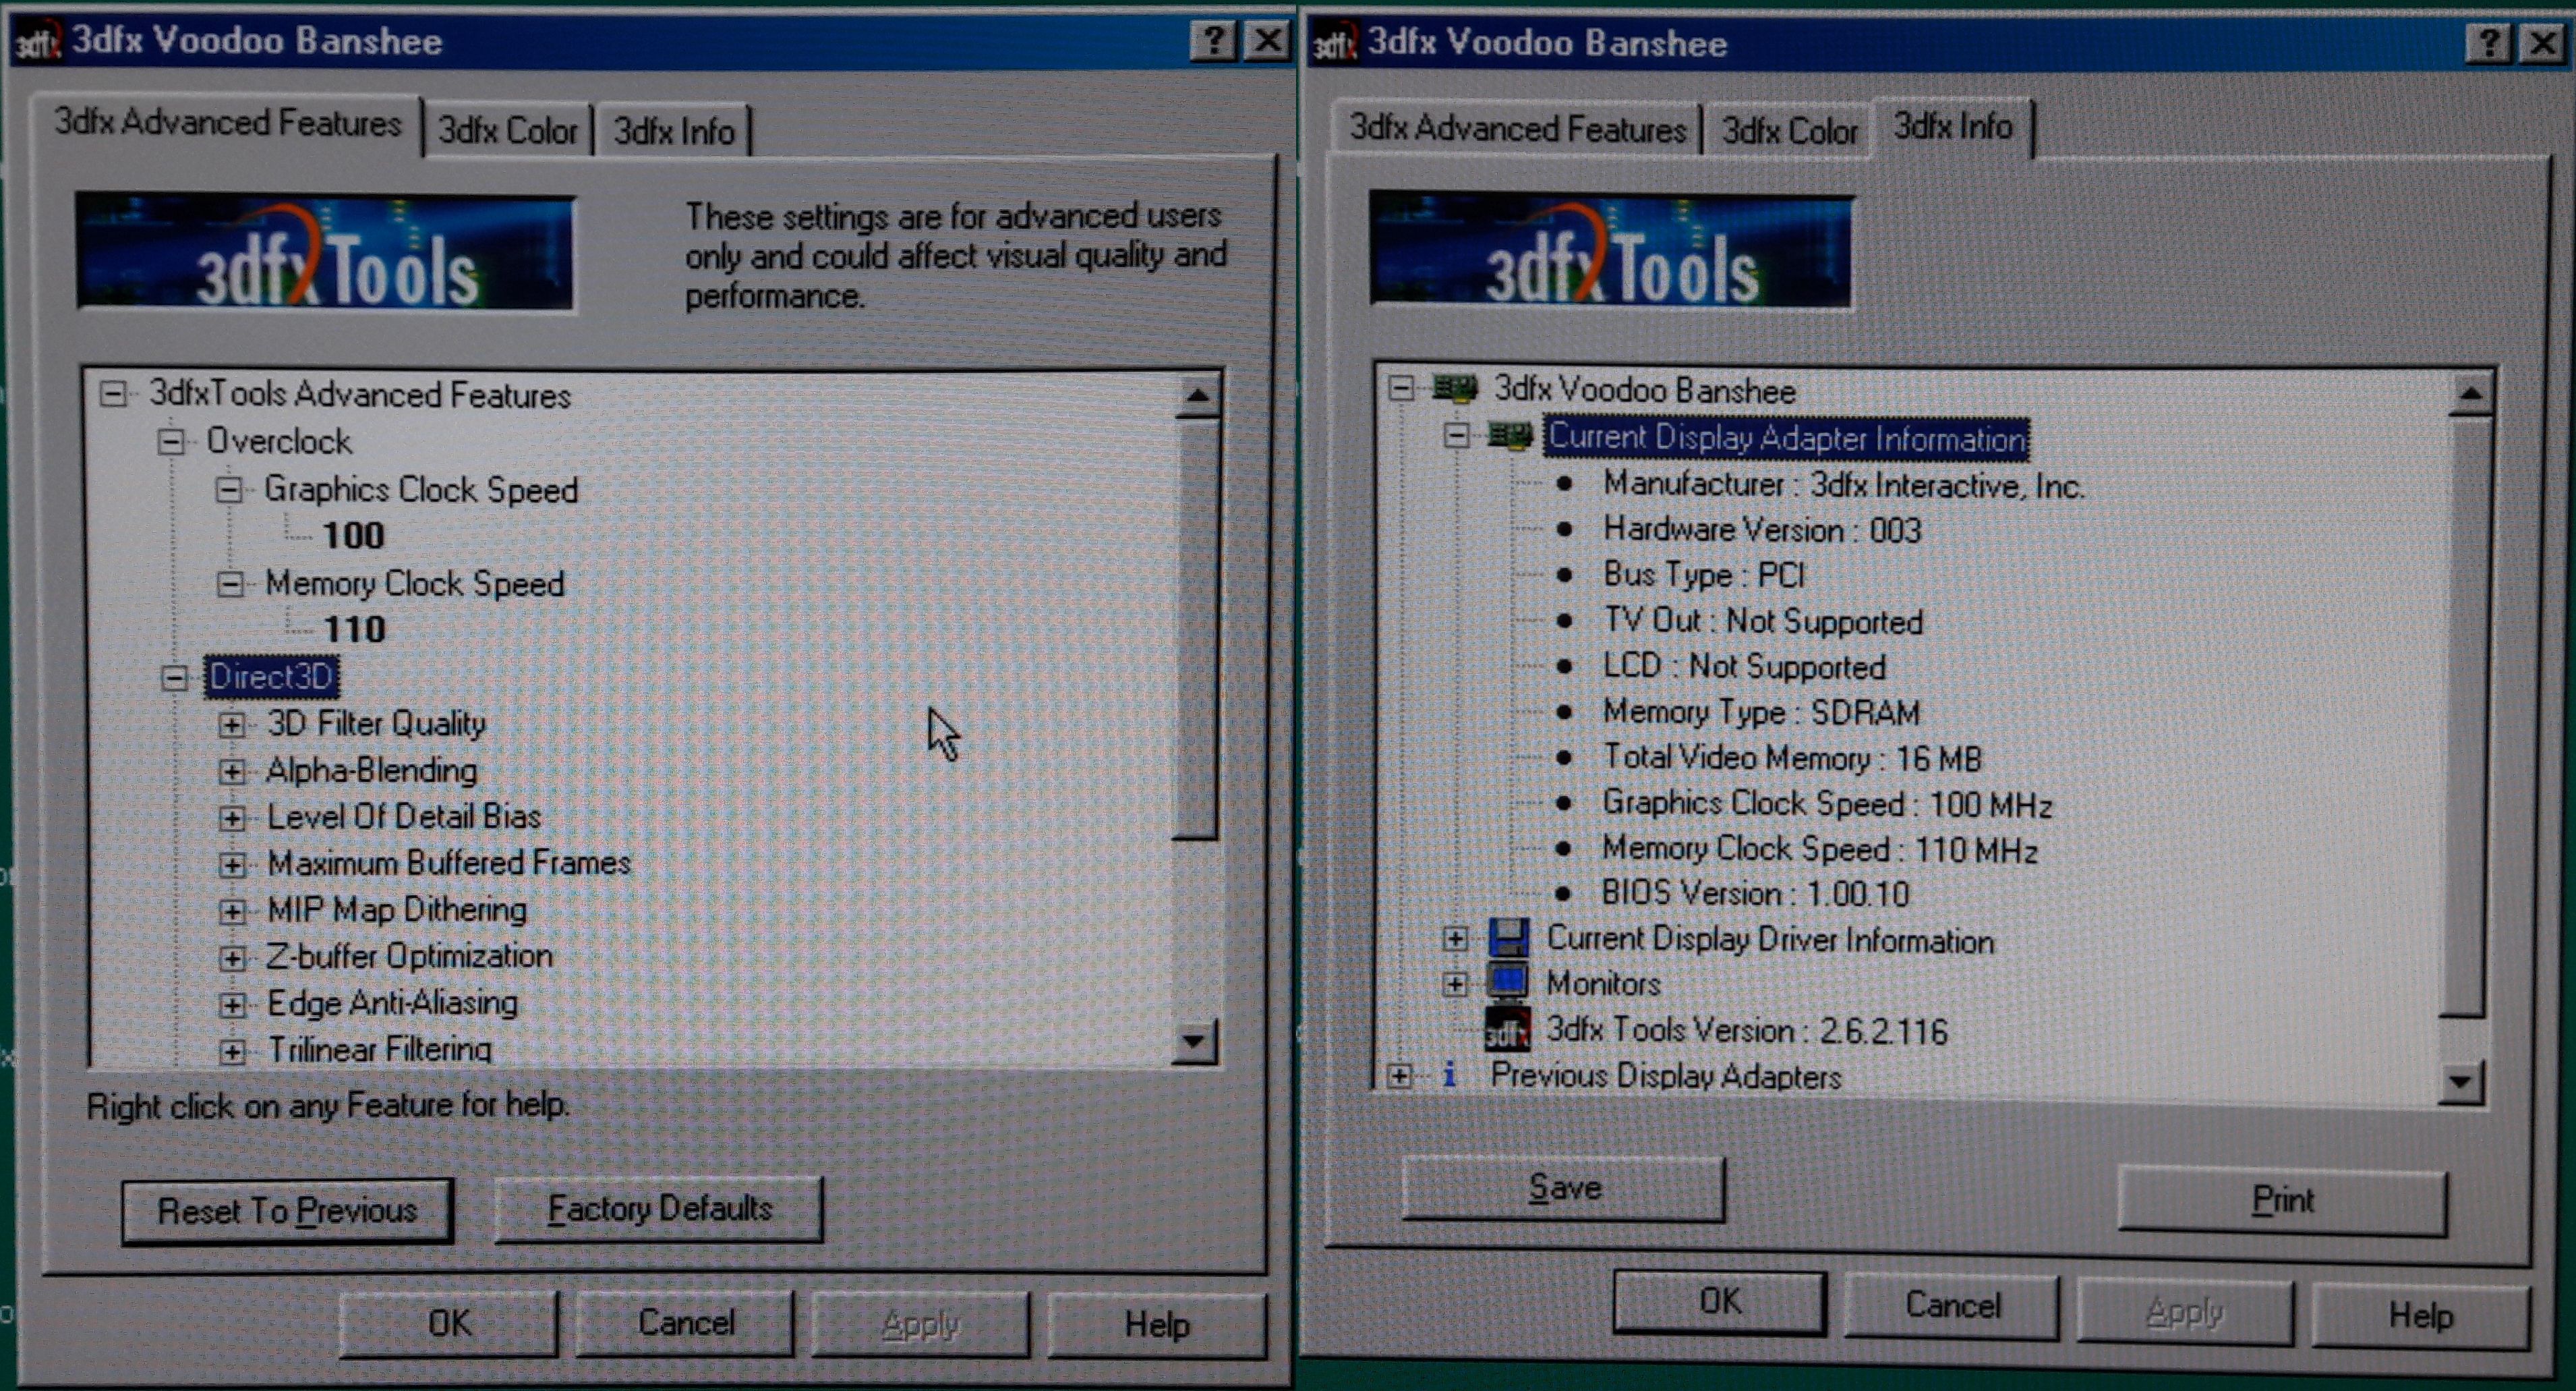Click scroll up arrow in Info tree
Screen dimensions: 2576x1391
pos(2471,394)
